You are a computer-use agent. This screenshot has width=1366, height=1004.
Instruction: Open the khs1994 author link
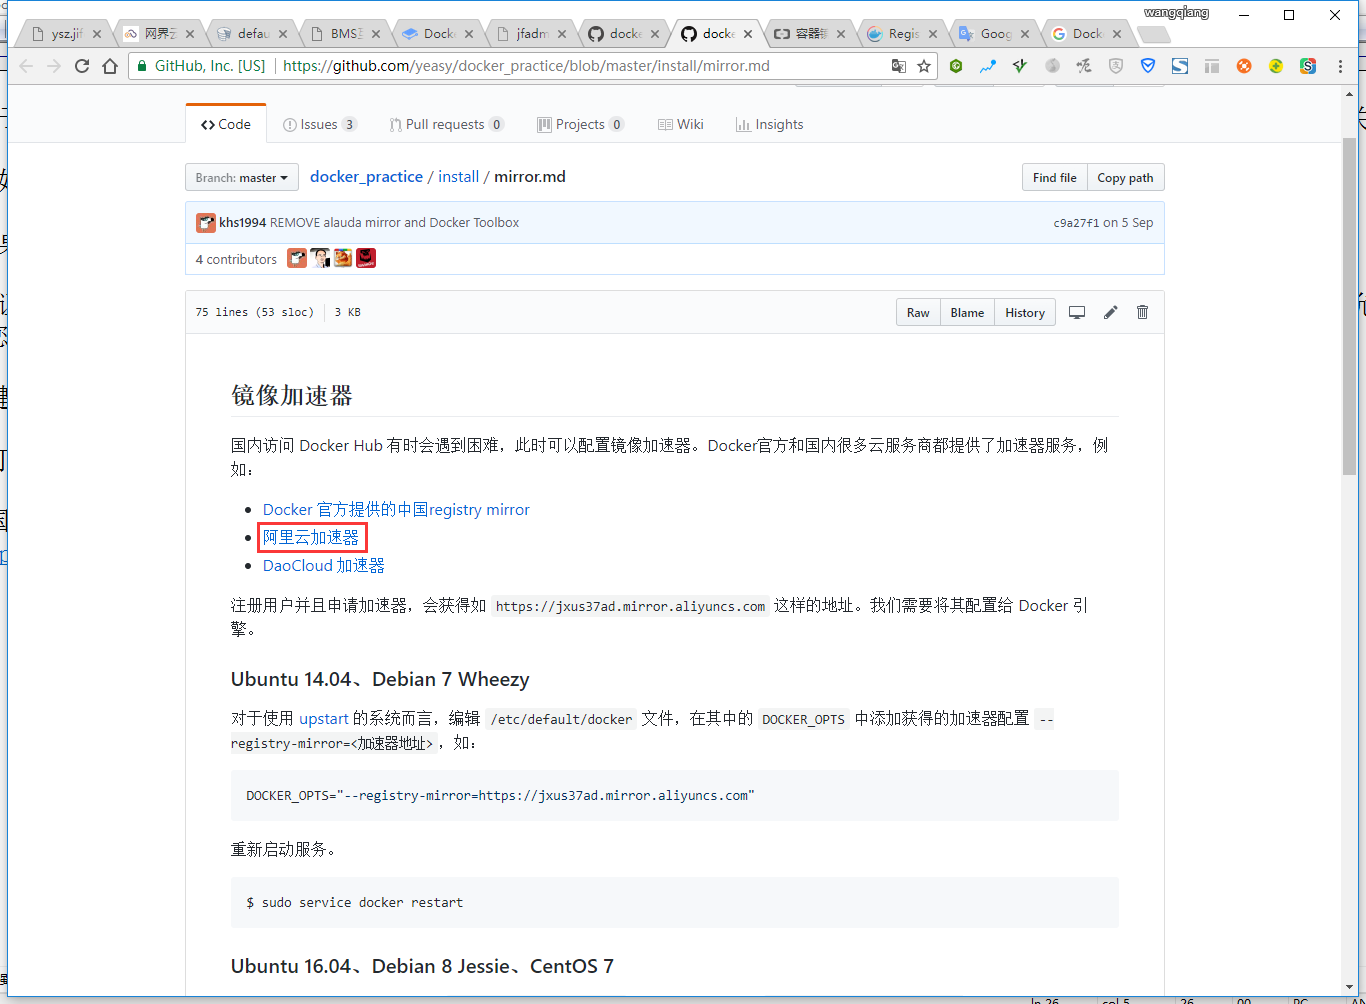point(243,223)
